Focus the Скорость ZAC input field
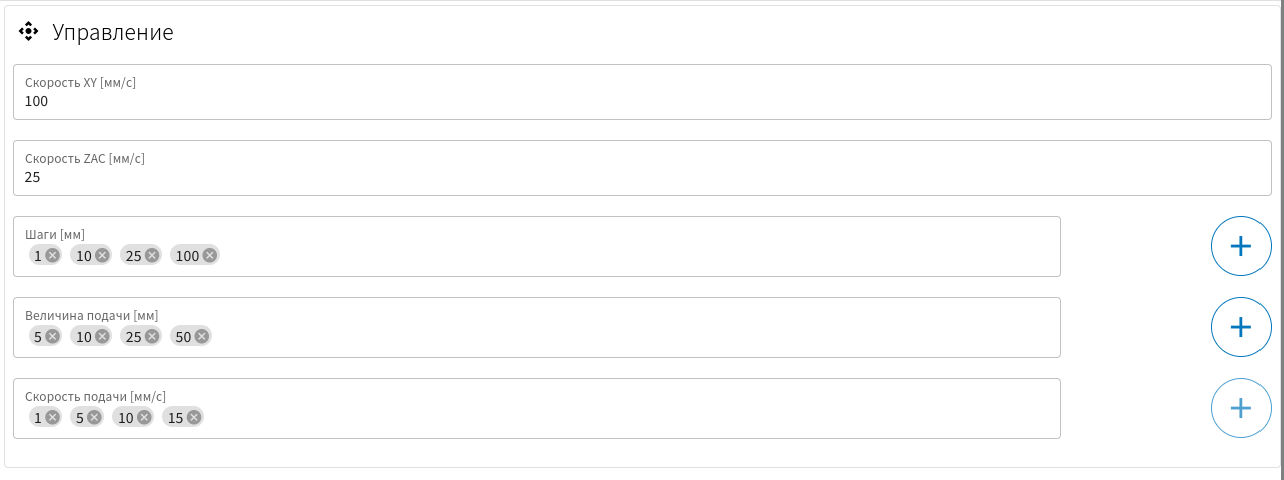 (x=642, y=168)
